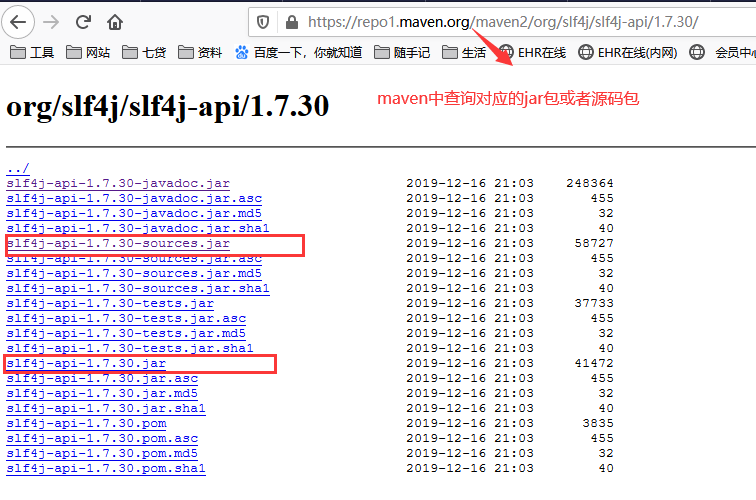Click file size value 41472

(x=594, y=363)
